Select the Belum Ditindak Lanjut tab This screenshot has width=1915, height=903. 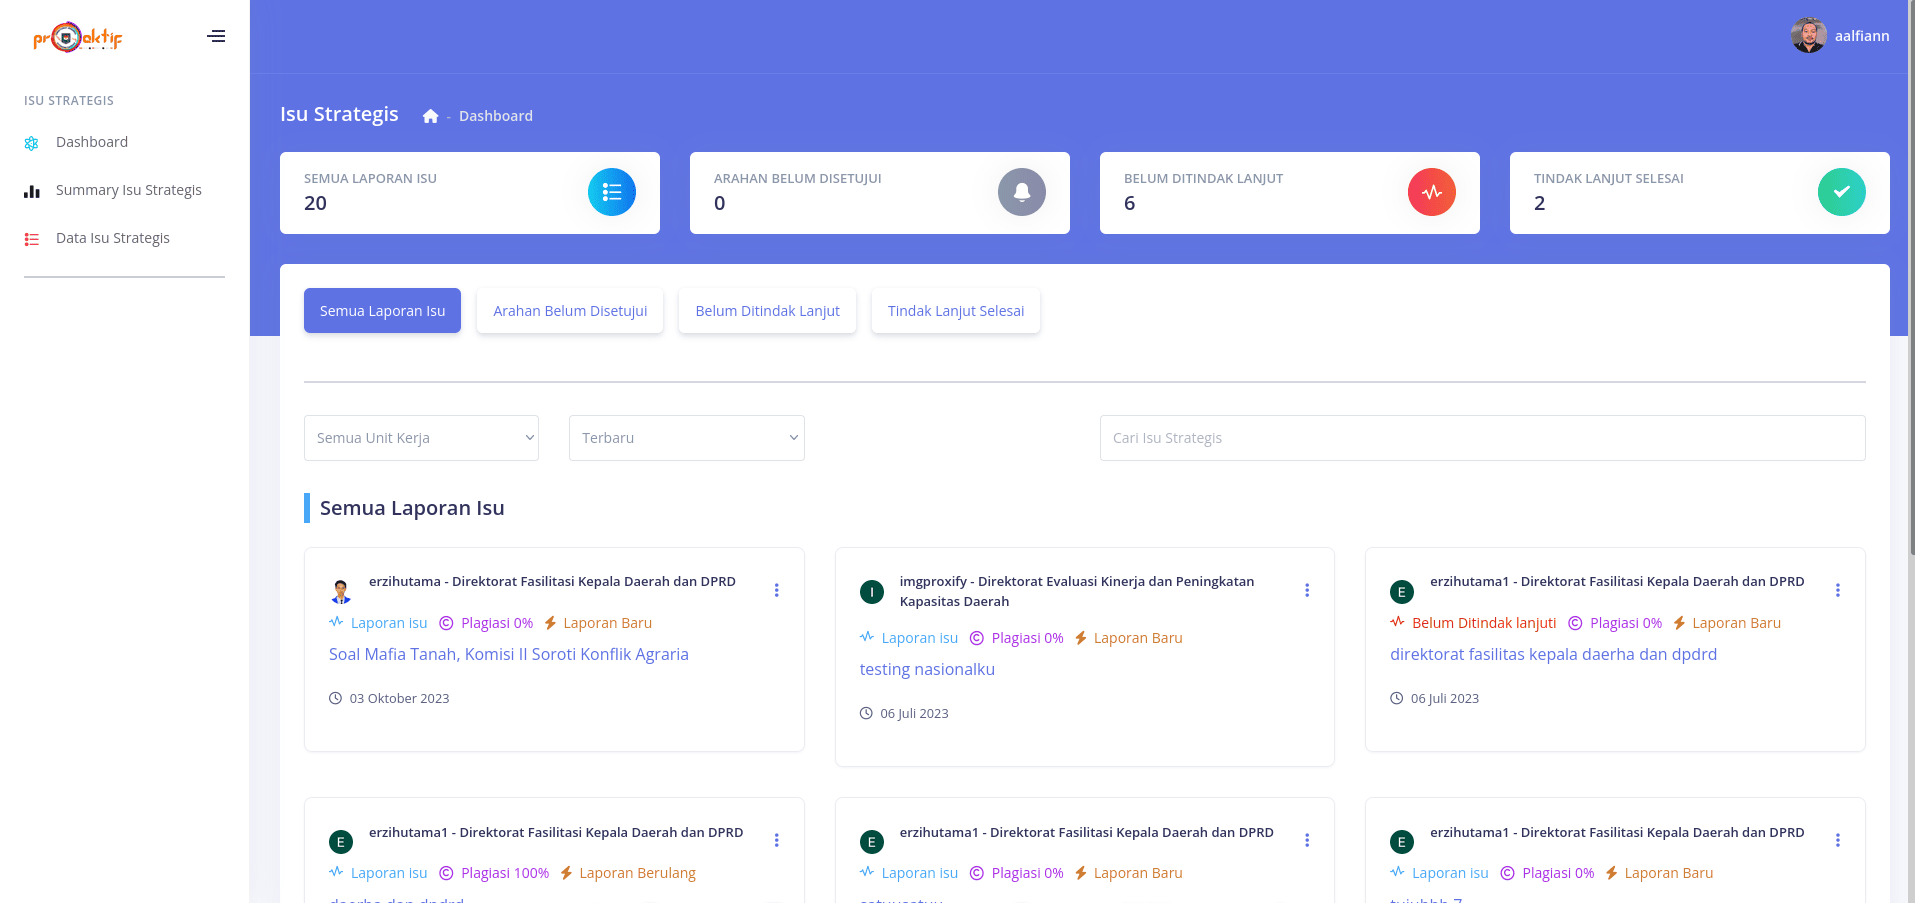pyautogui.click(x=767, y=311)
